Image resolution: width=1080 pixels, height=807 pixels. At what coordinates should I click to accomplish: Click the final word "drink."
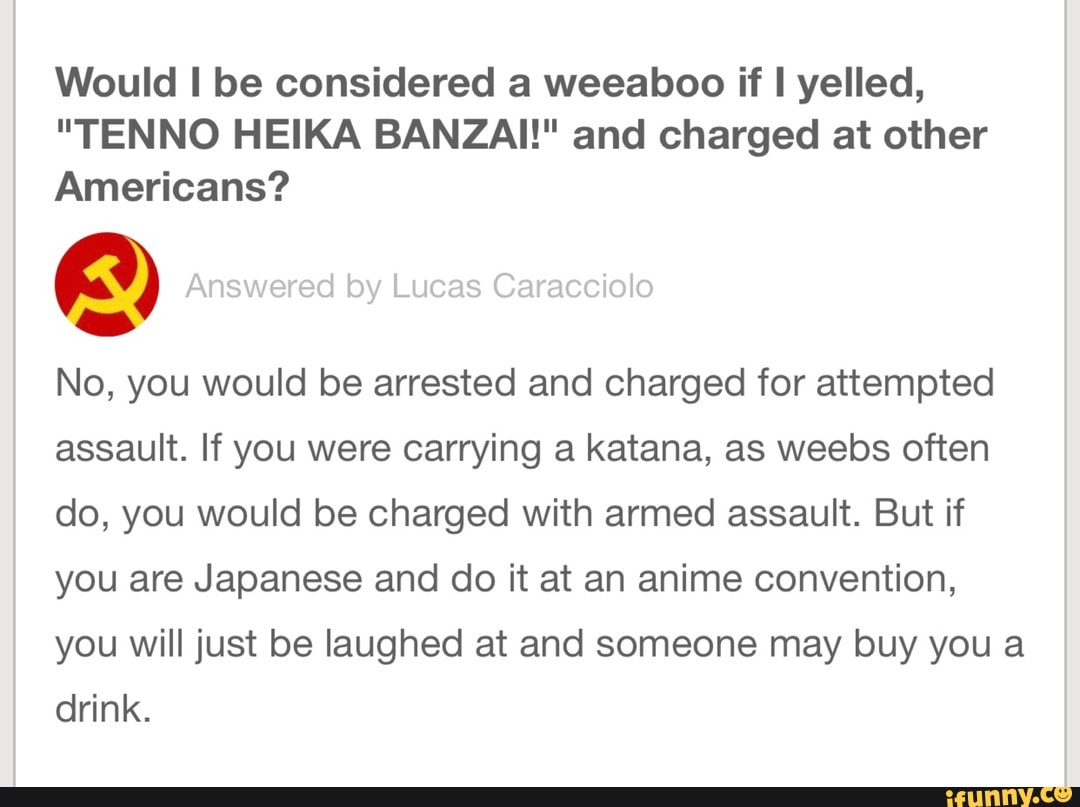tap(103, 709)
